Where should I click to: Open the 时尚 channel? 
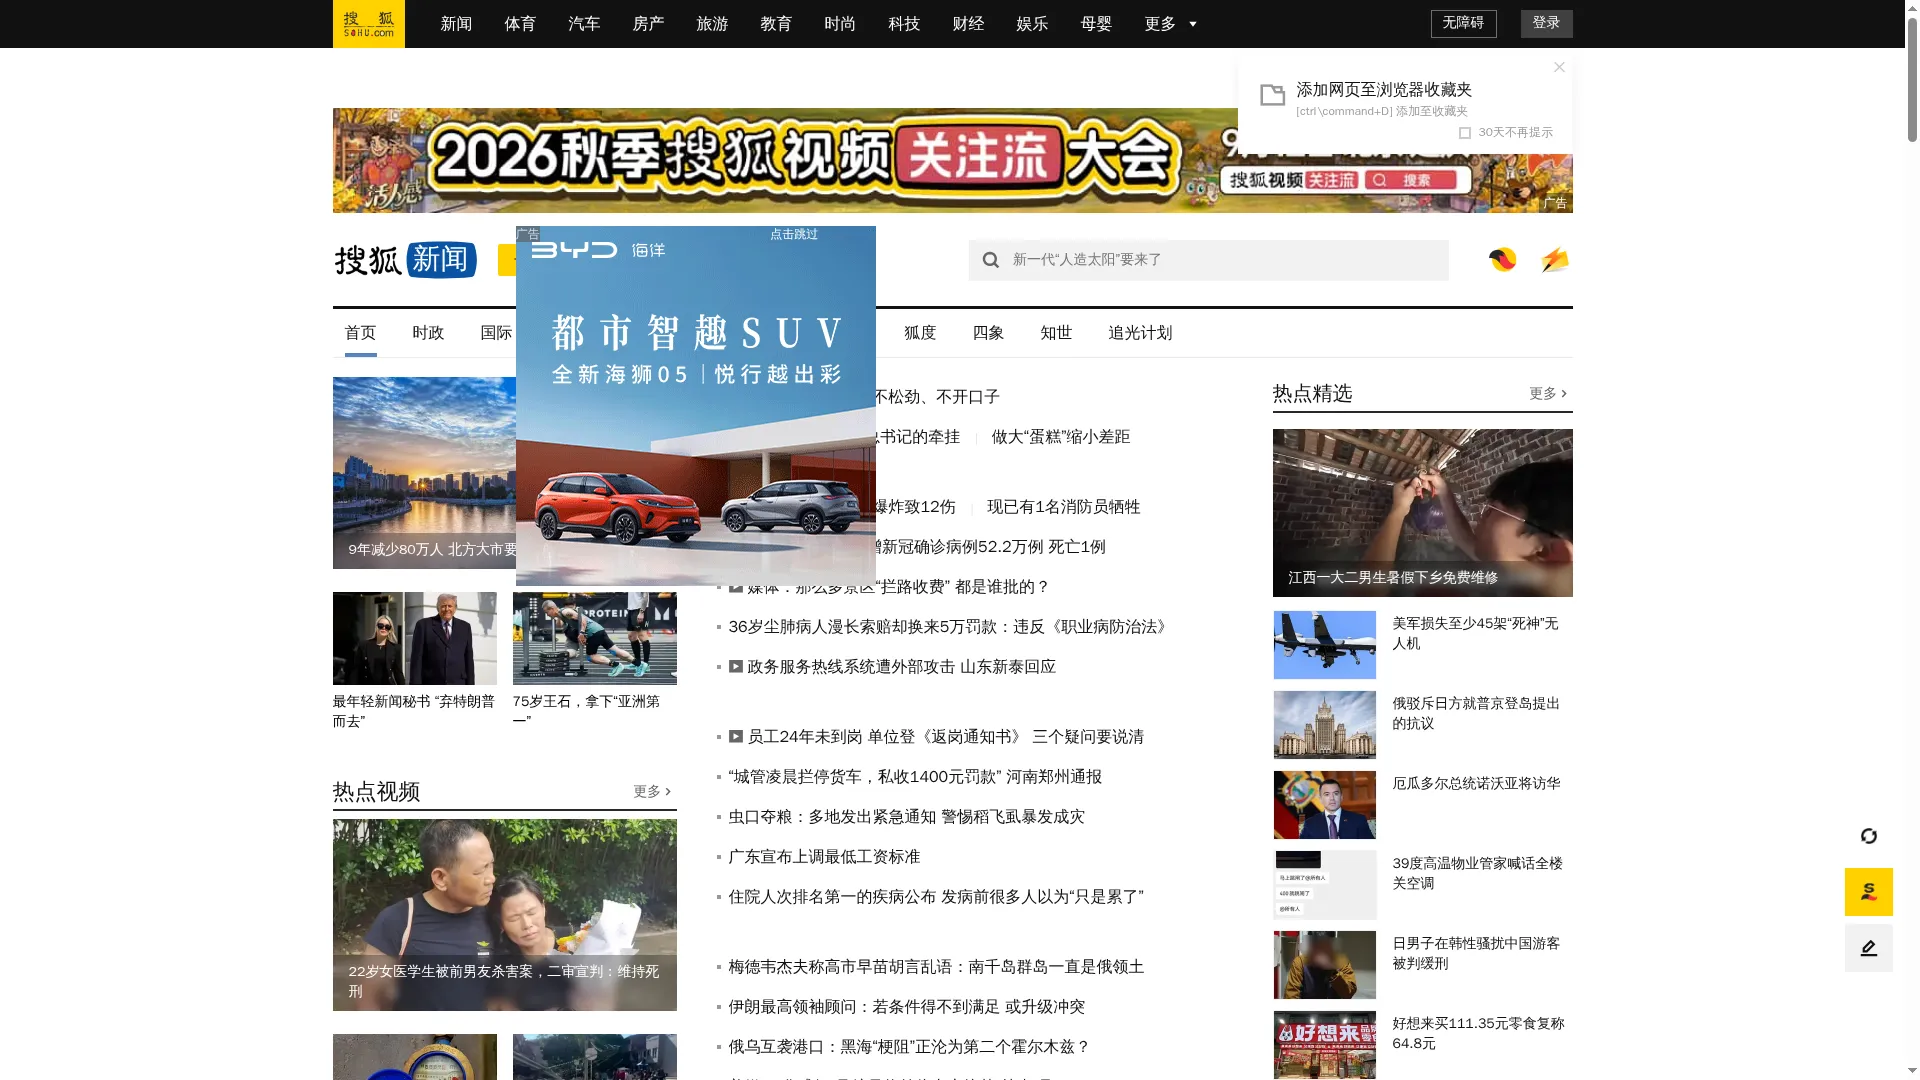(840, 24)
